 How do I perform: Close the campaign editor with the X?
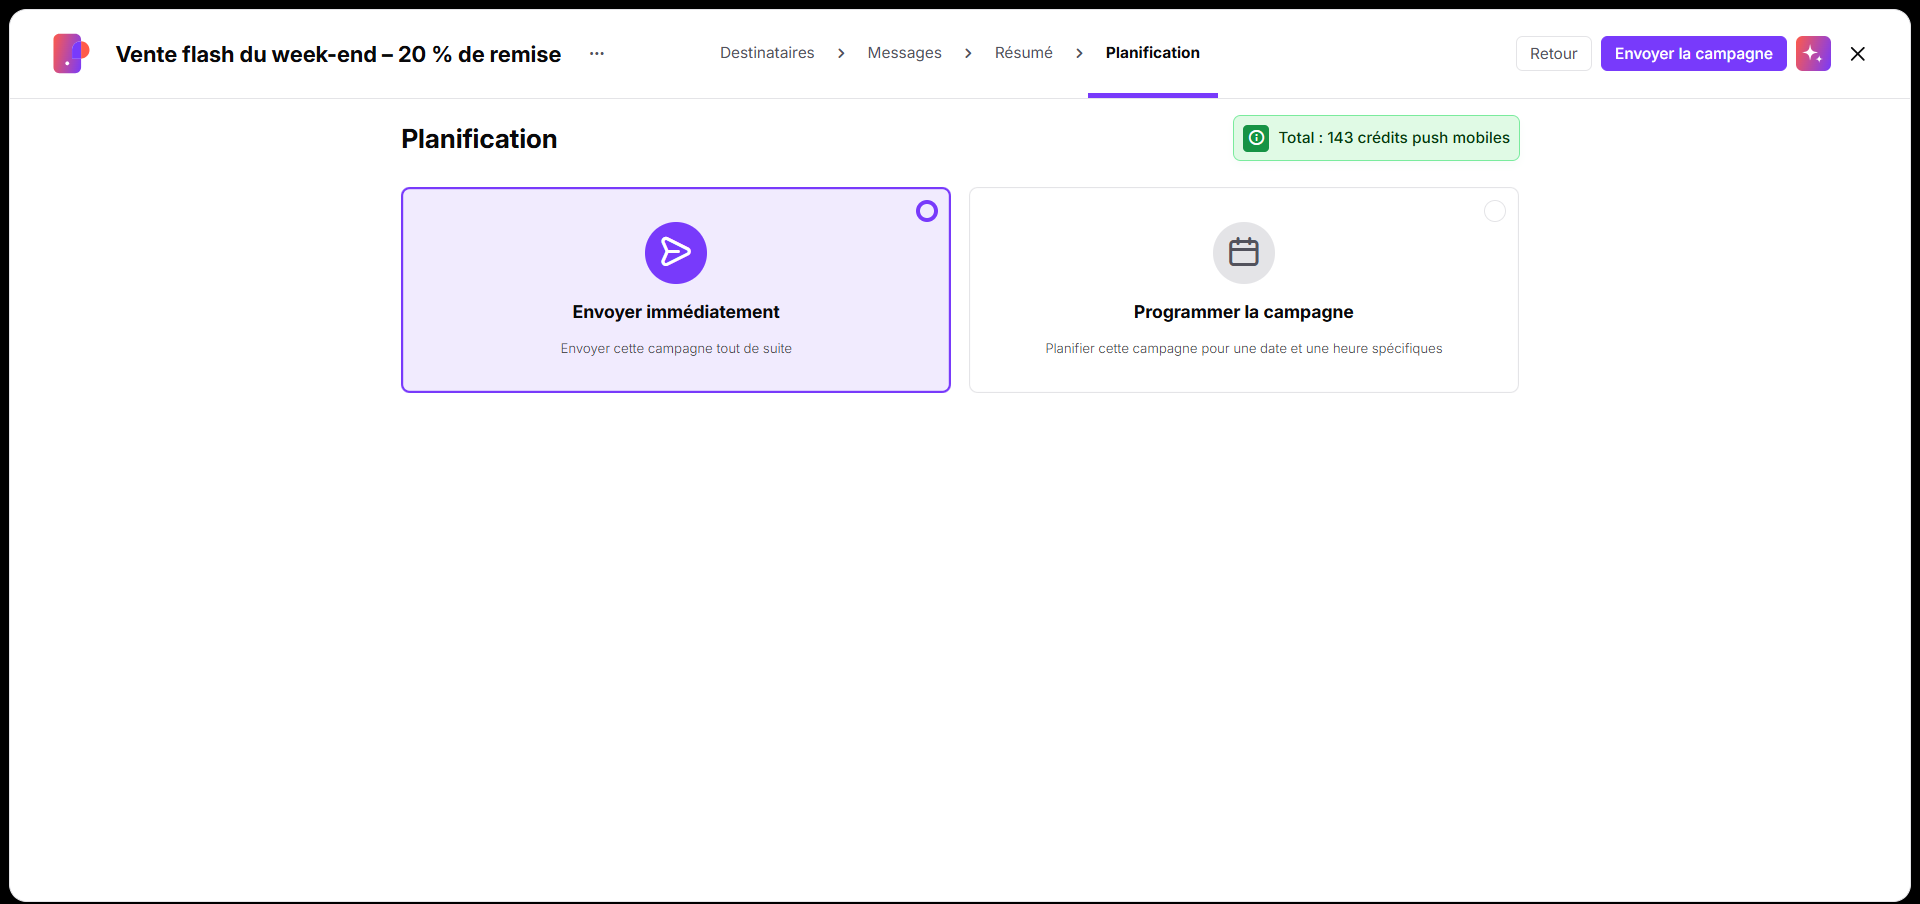pos(1858,54)
